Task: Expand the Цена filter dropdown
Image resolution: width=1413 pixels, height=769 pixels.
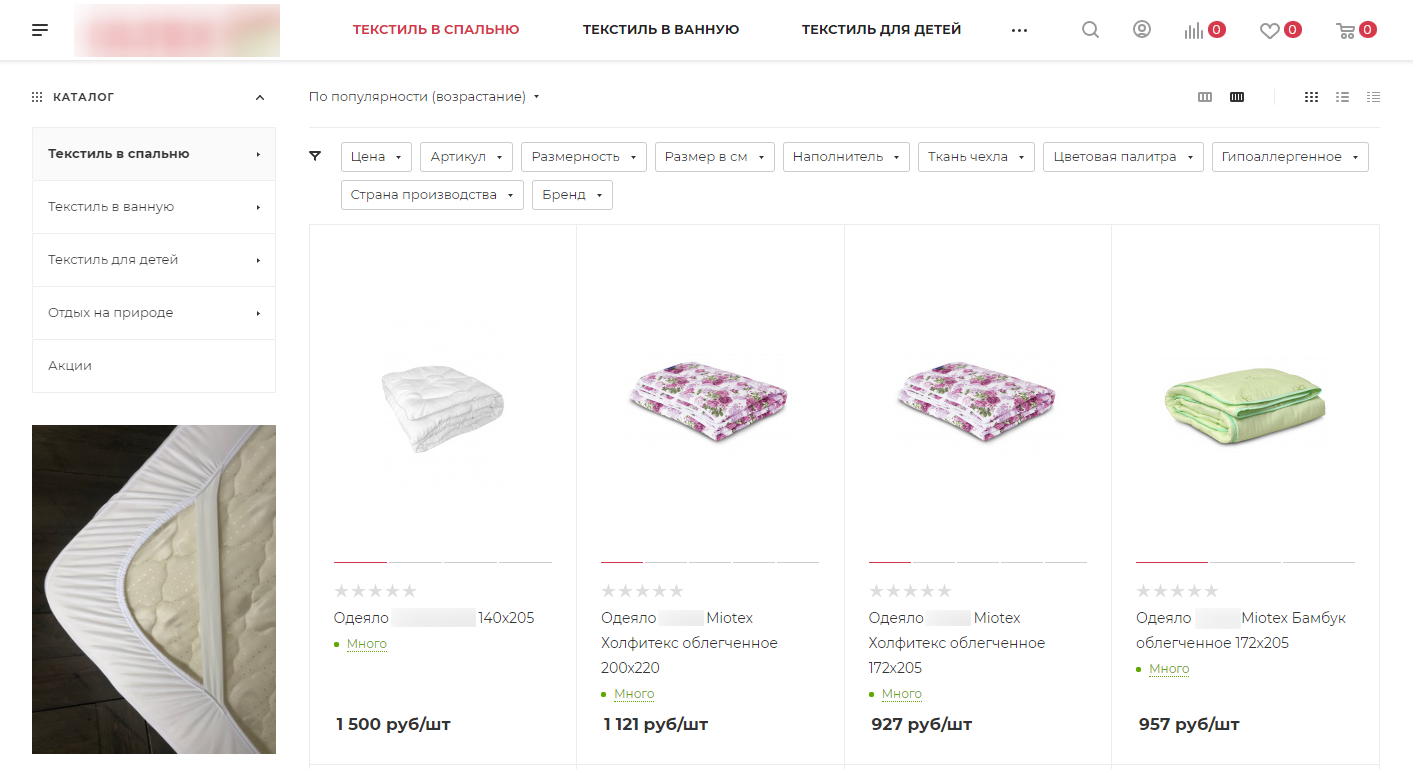Action: point(376,157)
